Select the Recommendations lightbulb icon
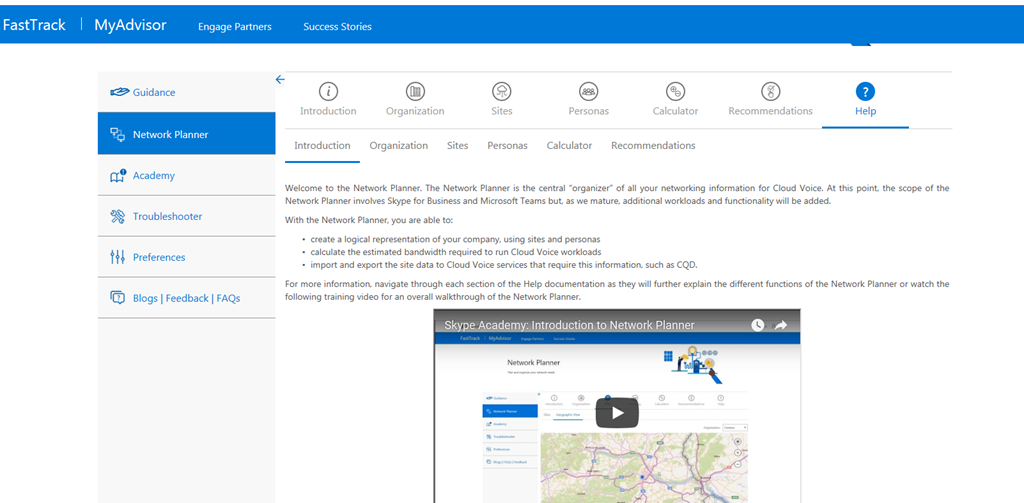This screenshot has width=1024, height=503. (x=770, y=91)
